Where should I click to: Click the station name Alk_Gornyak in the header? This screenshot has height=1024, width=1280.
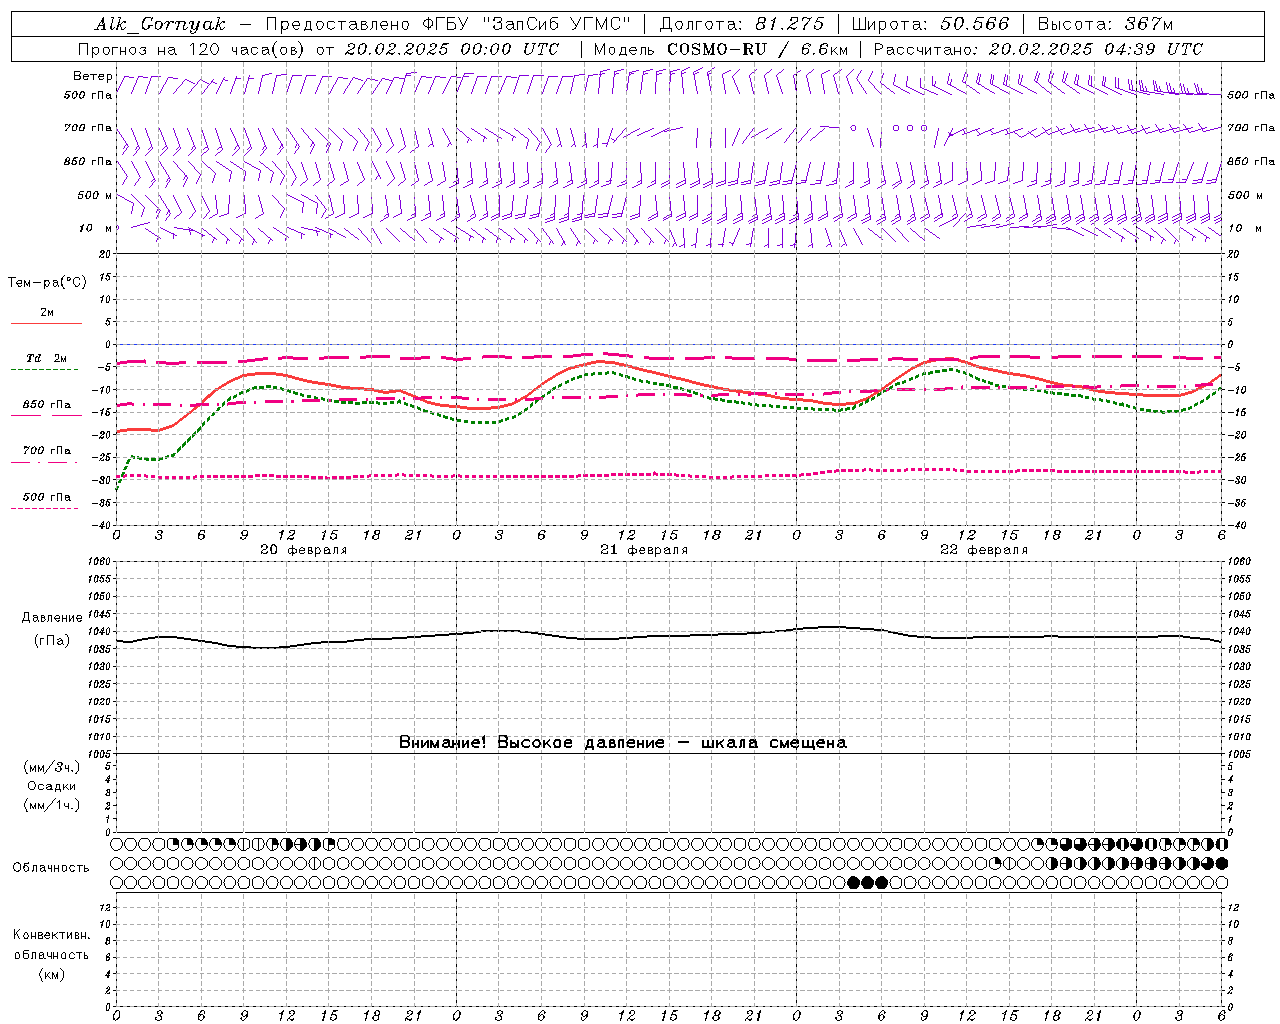(x=160, y=24)
